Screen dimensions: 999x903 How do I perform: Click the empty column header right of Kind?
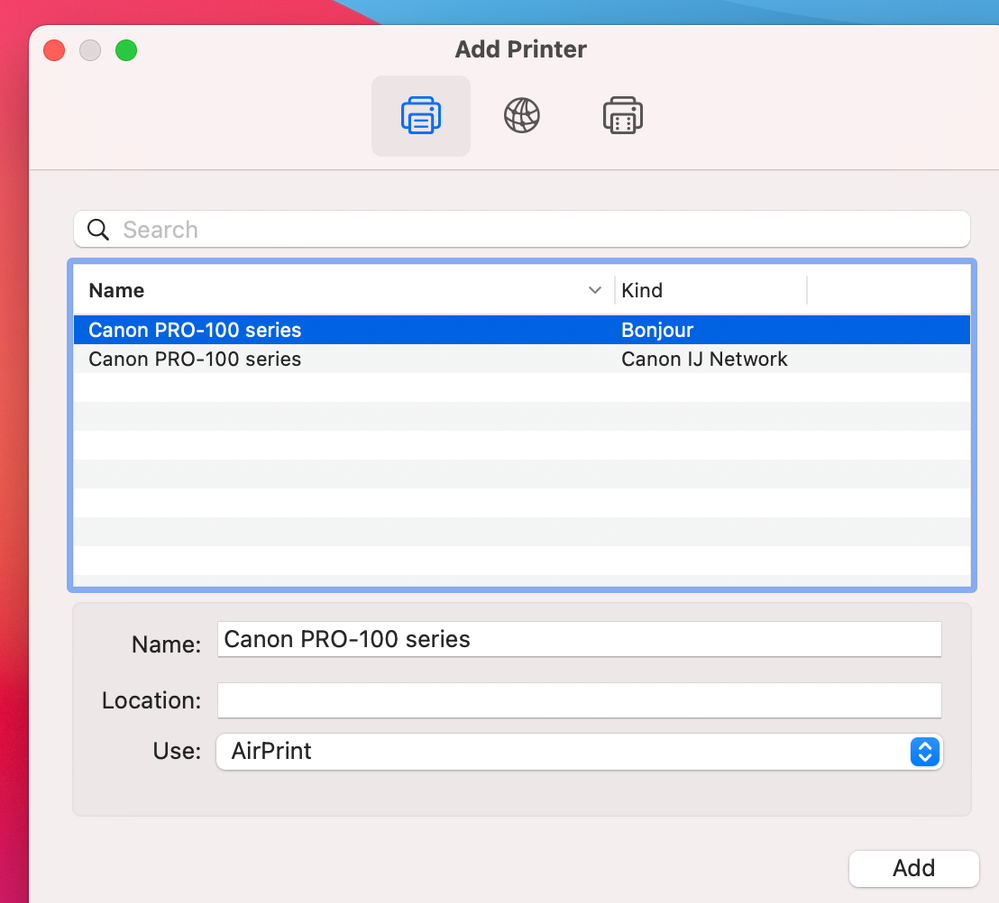887,291
